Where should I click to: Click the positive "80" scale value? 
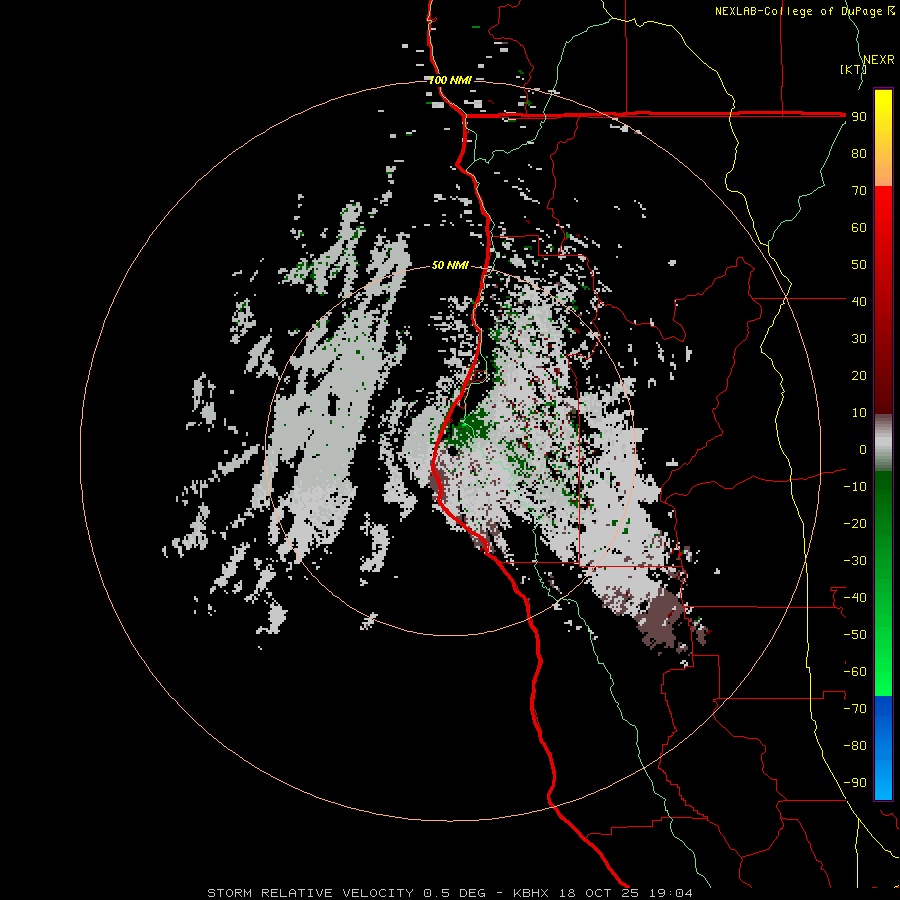(x=859, y=153)
